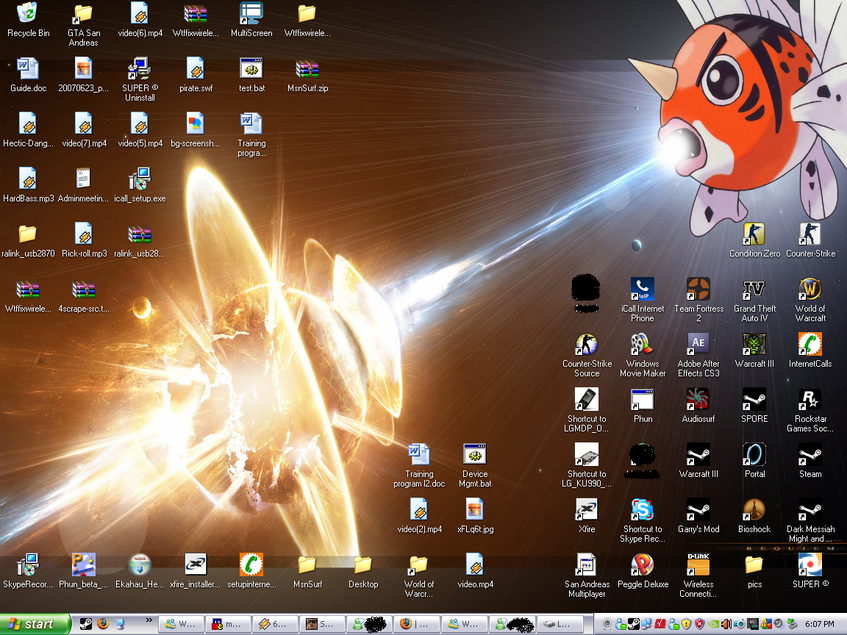
Task: Select the Shortcut to LGMDP icon
Action: point(587,410)
